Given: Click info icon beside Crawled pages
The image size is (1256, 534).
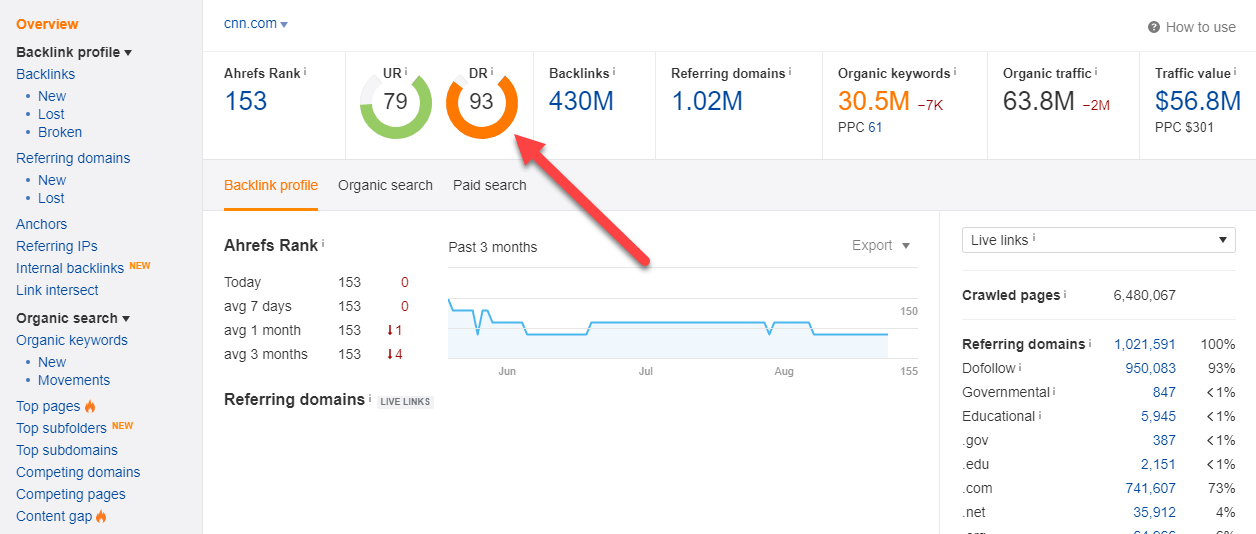Looking at the screenshot, I should (x=1065, y=295).
